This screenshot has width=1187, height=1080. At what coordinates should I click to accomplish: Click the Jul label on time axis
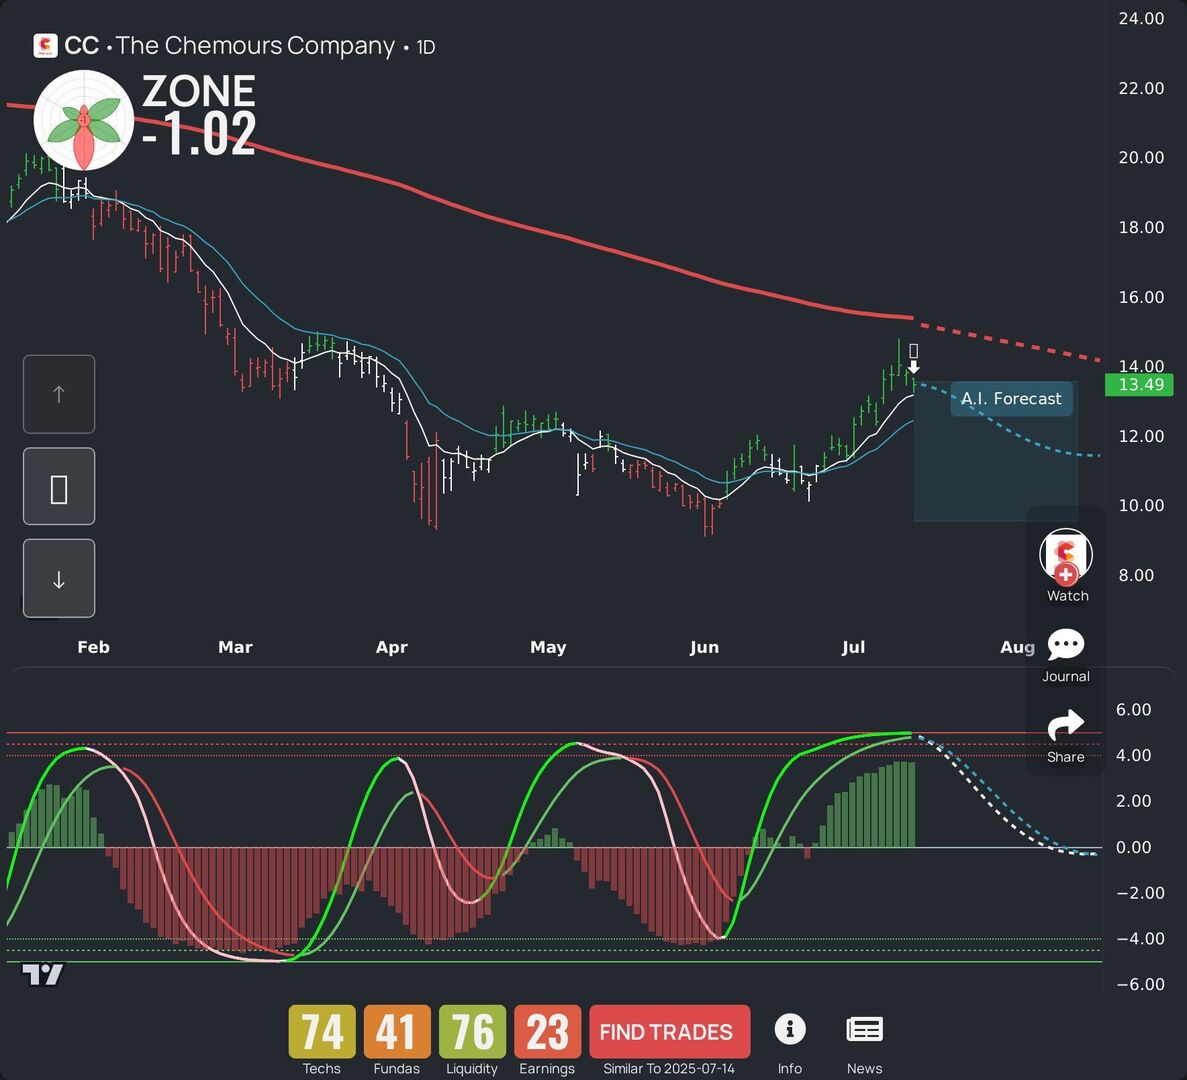[853, 647]
